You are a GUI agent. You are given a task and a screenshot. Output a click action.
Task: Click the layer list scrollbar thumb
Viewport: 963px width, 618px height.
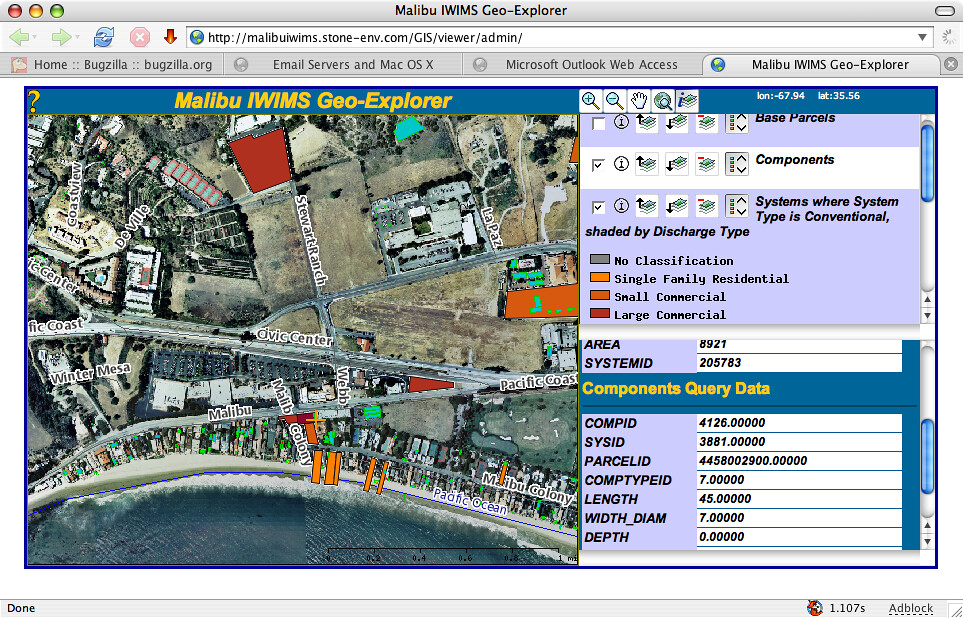click(x=927, y=162)
